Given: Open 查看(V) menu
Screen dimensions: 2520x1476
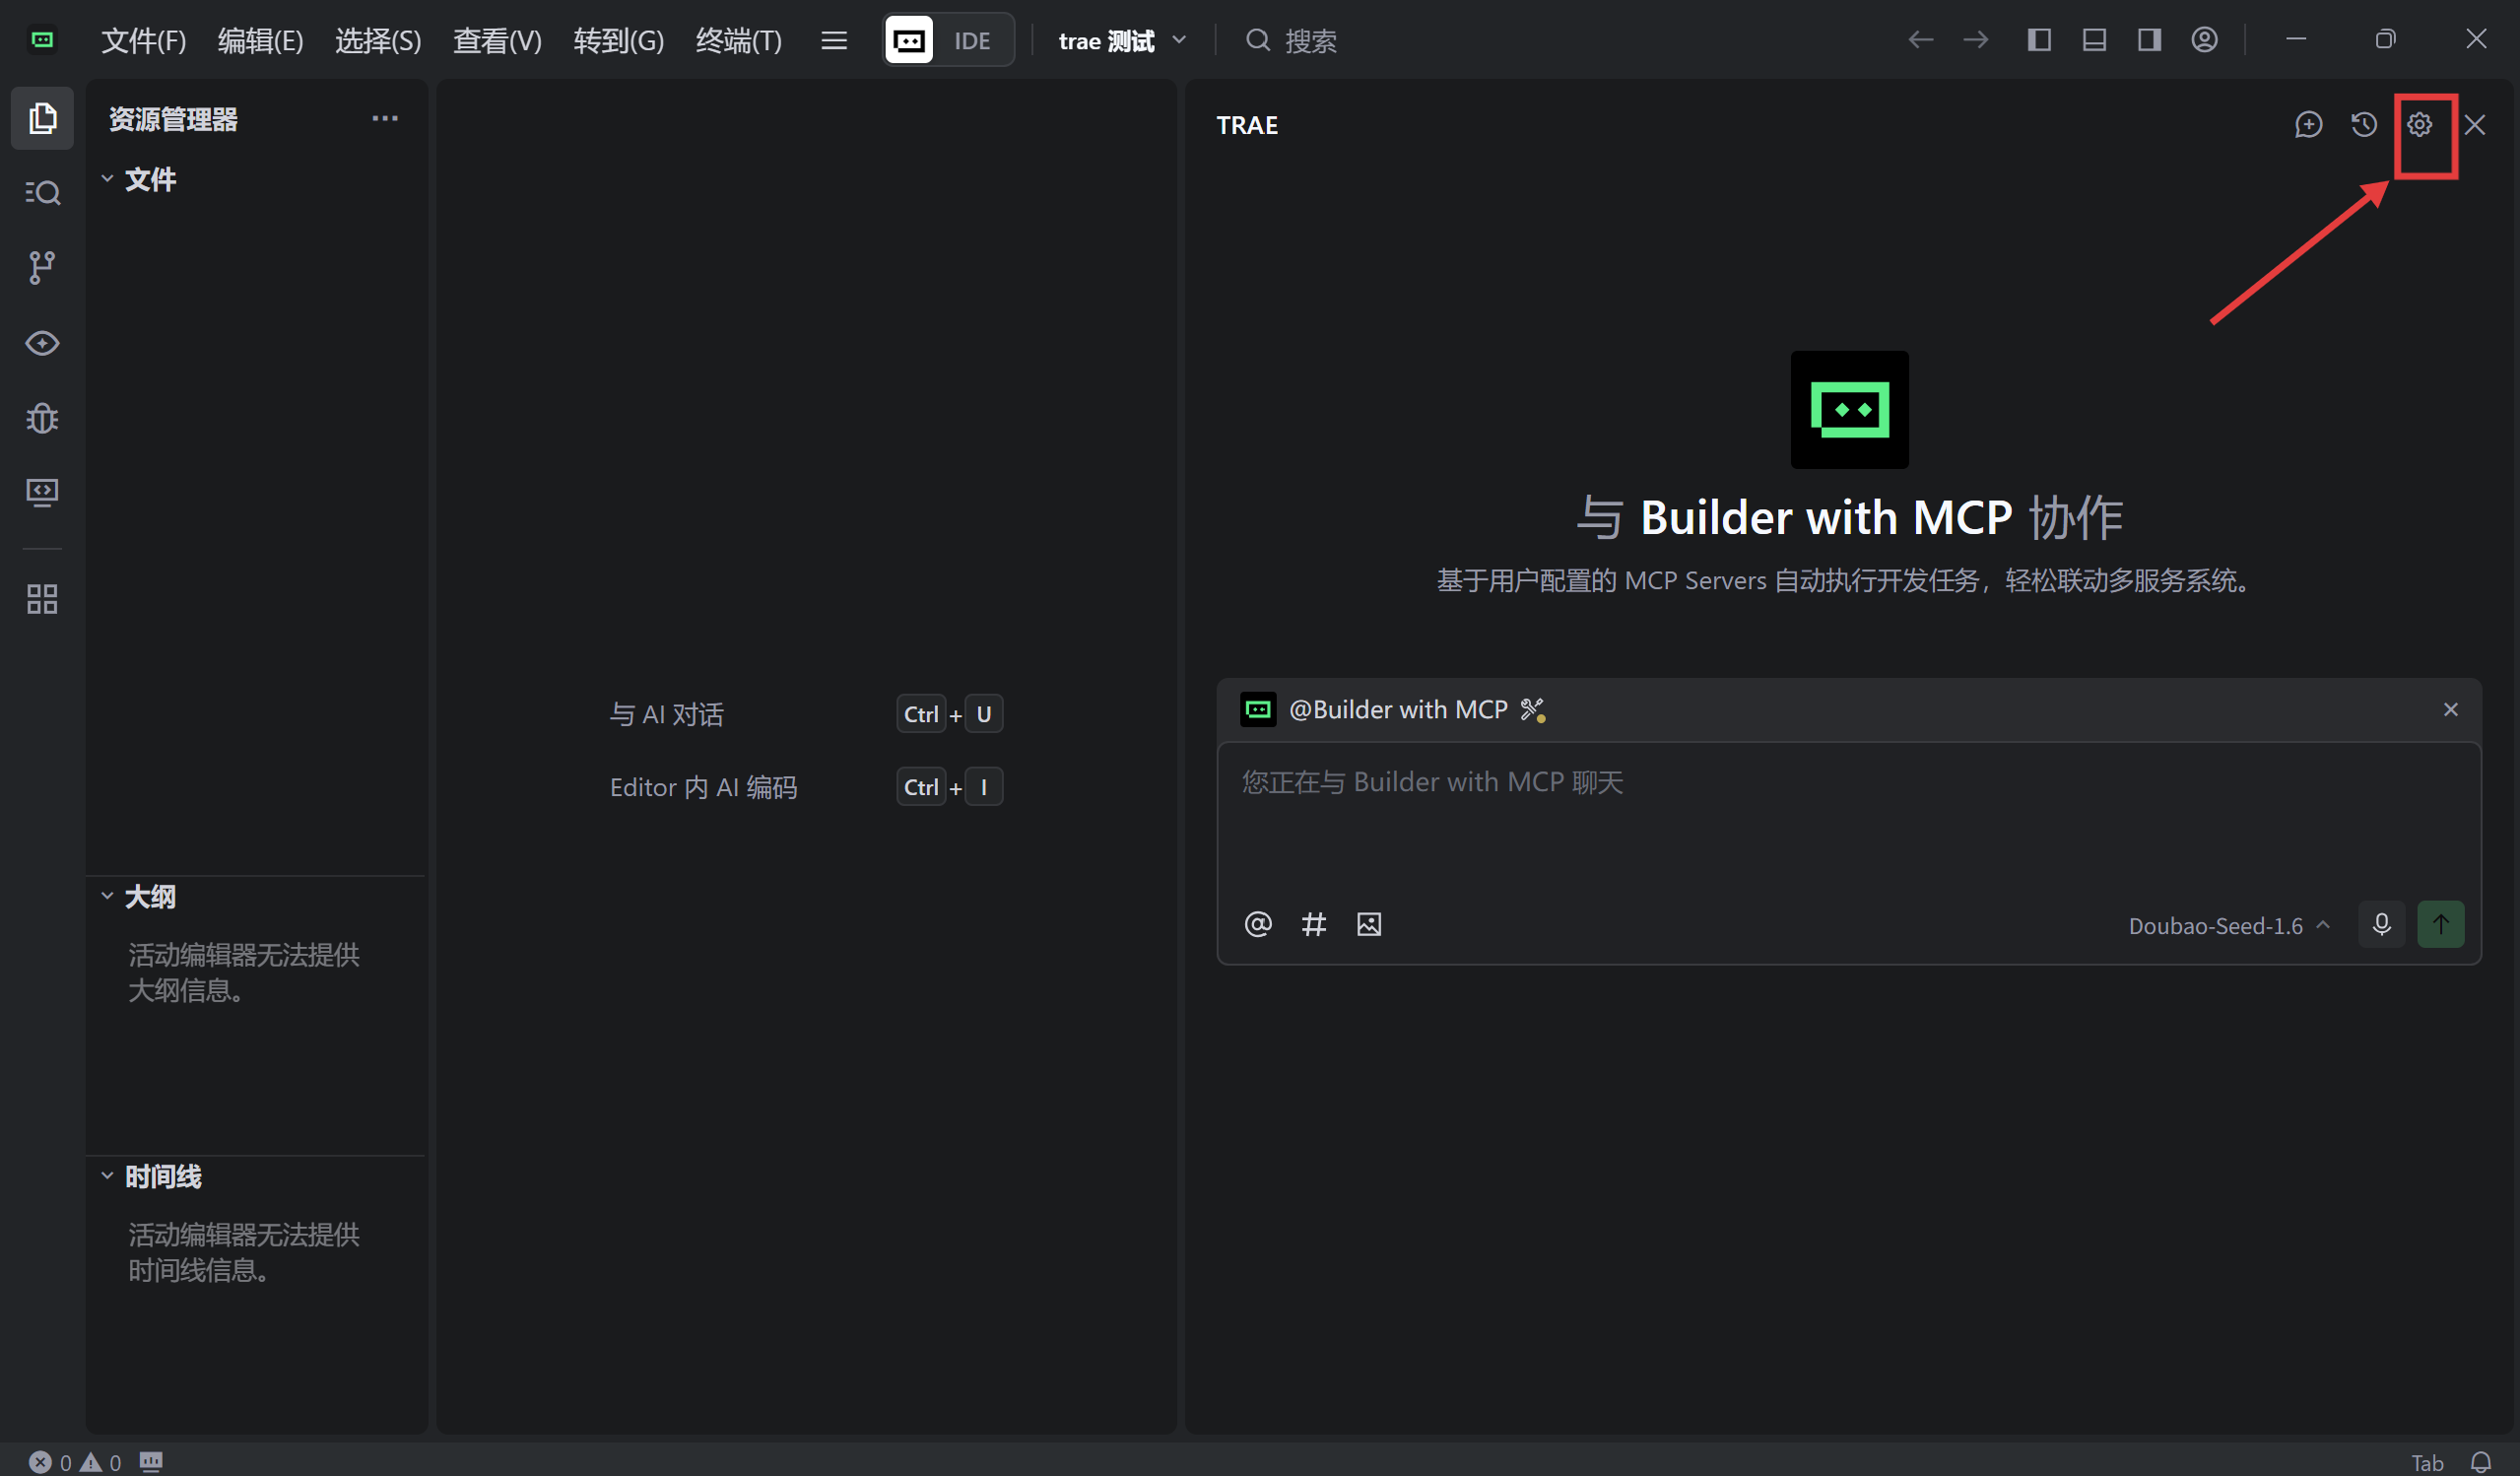Looking at the screenshot, I should point(497,40).
